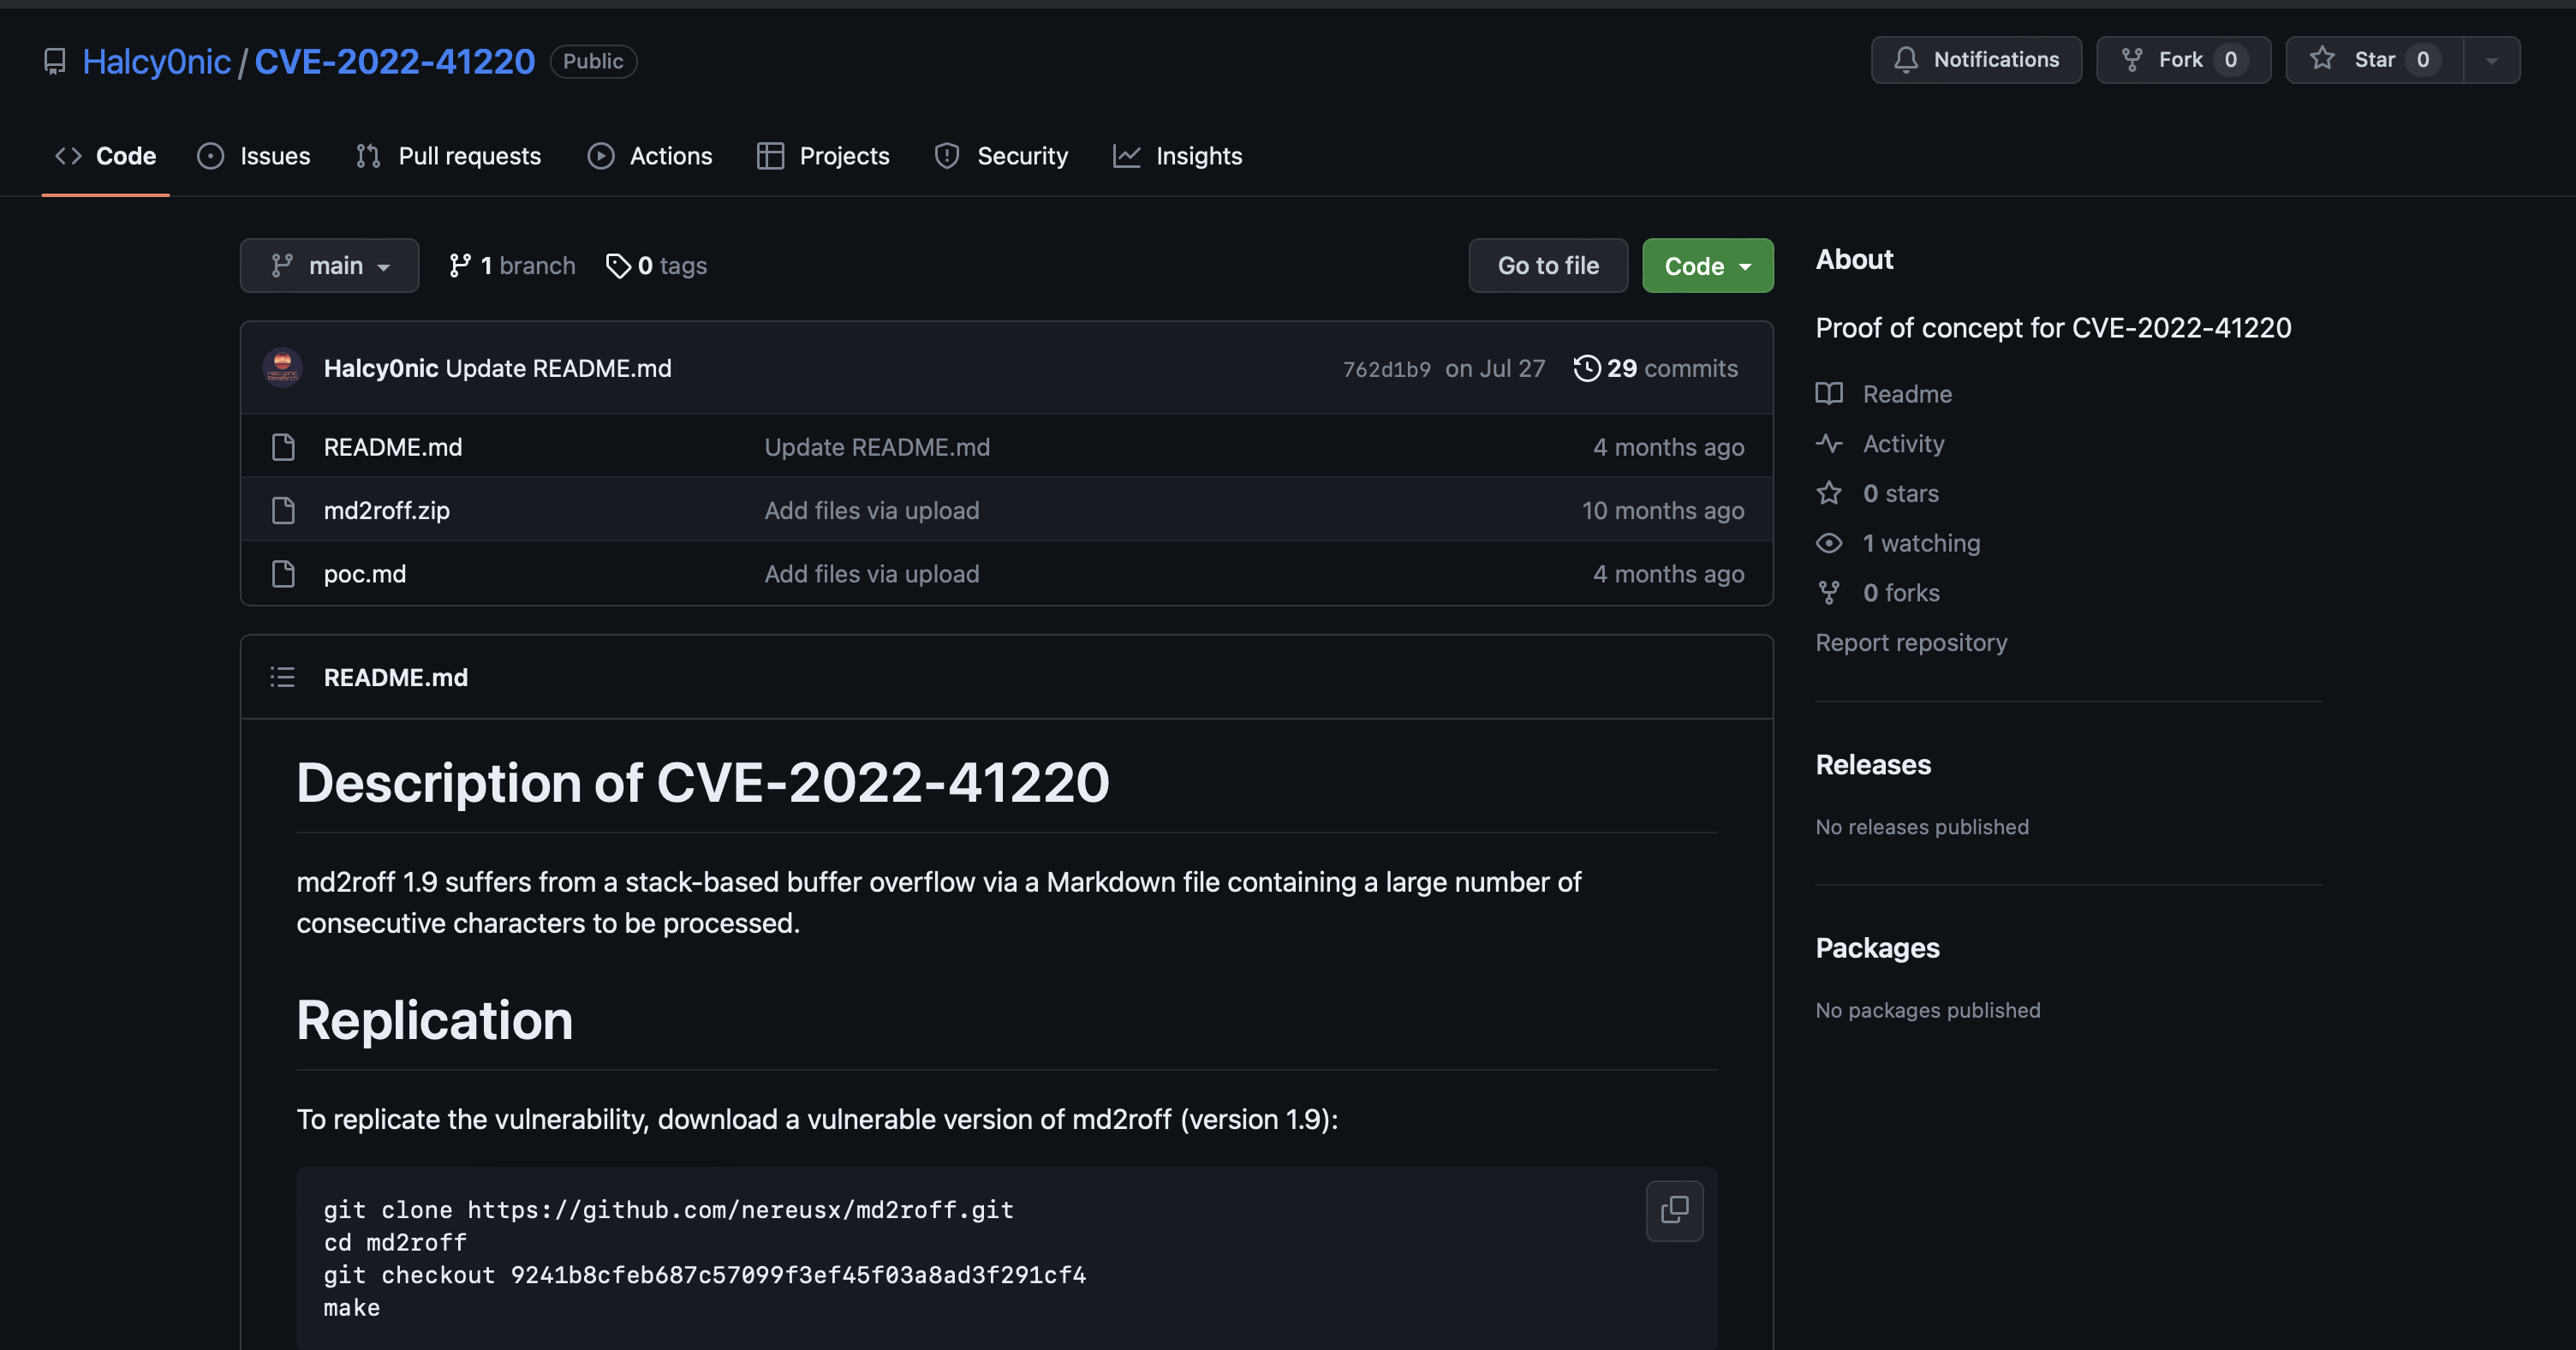
Task: Open the Packages heading link
Action: pos(1877,948)
